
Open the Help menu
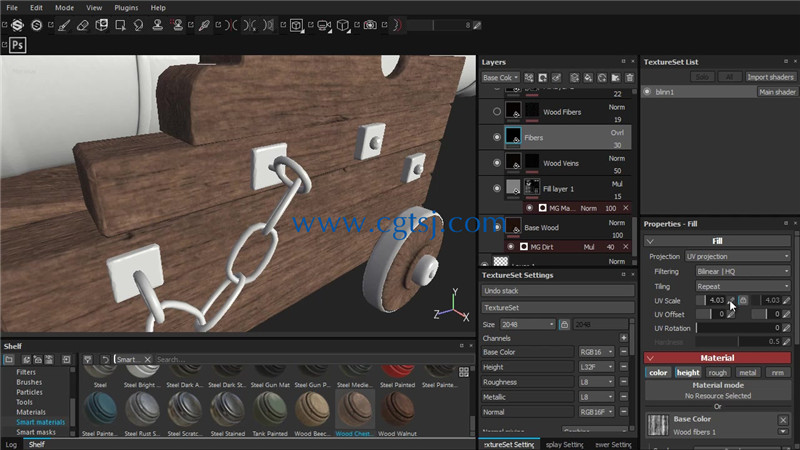158,8
